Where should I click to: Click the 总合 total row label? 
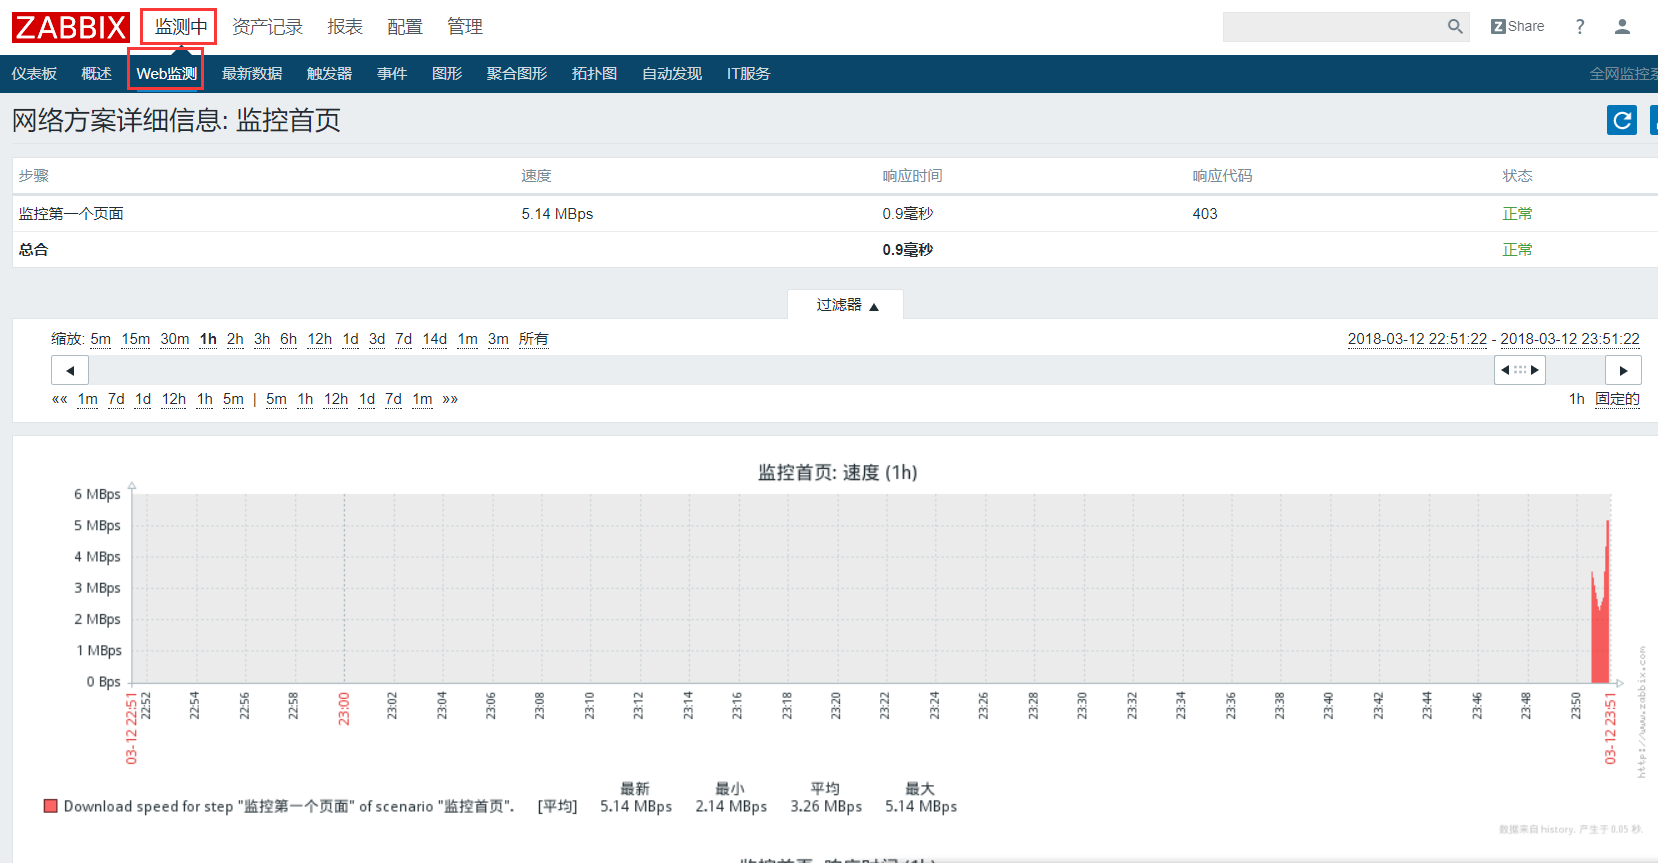[x=33, y=250]
